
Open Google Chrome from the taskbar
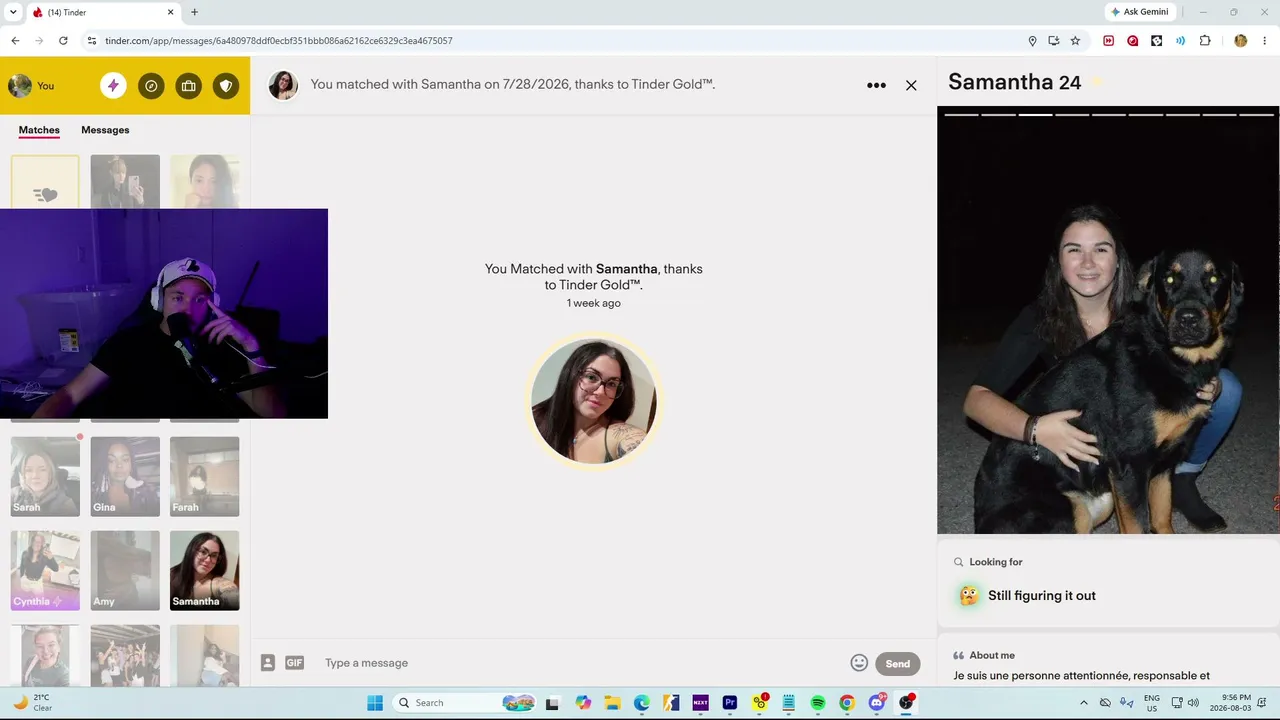tap(847, 703)
